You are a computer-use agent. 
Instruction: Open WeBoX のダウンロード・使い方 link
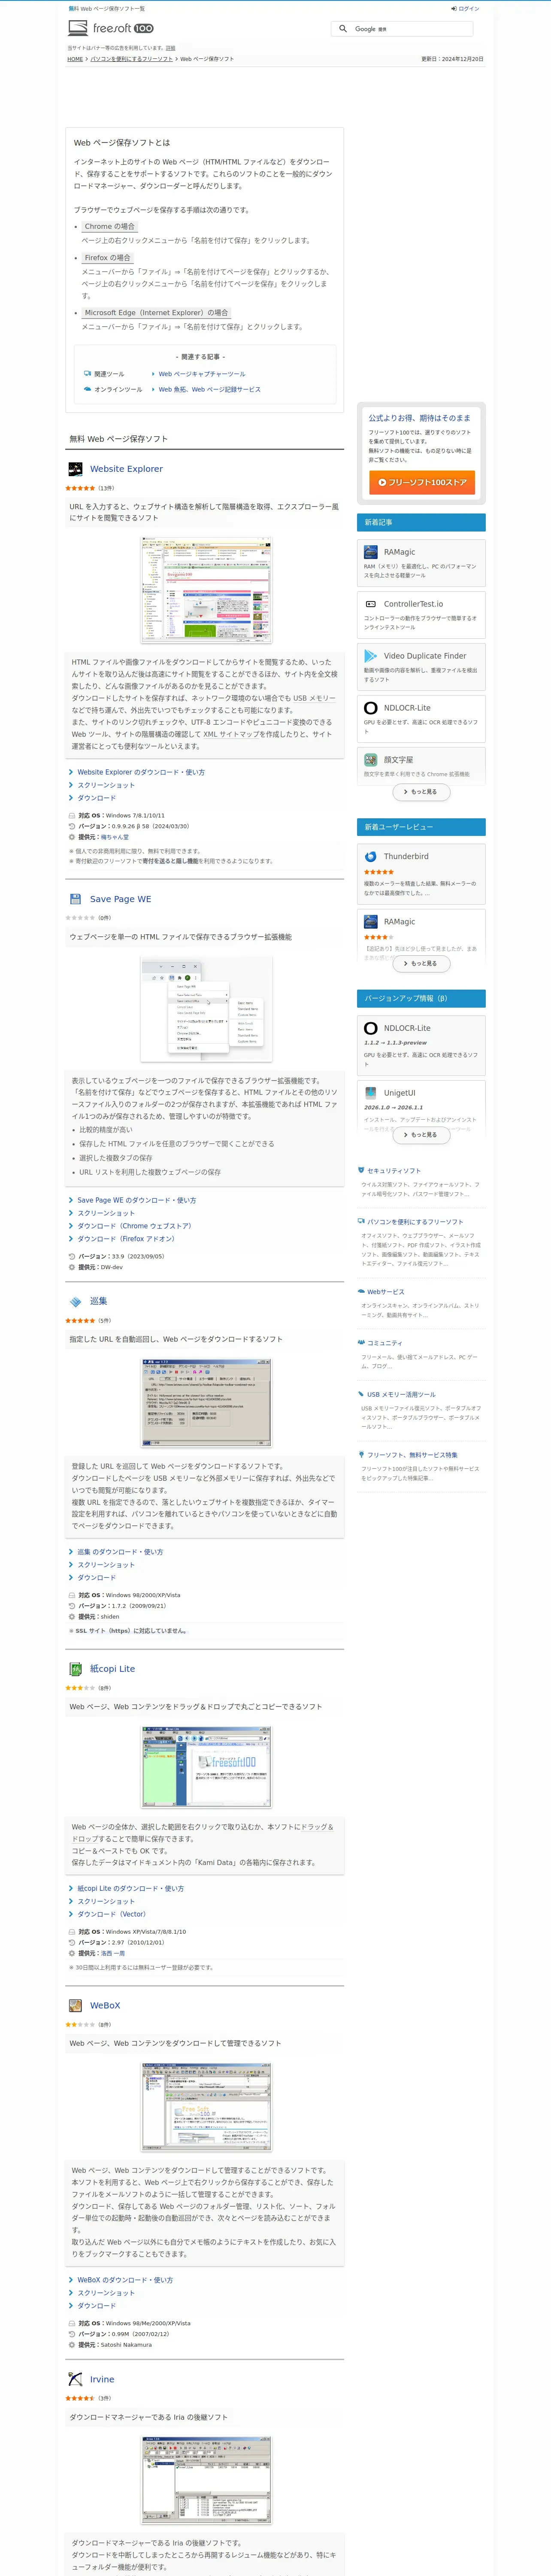pyautogui.click(x=125, y=2280)
